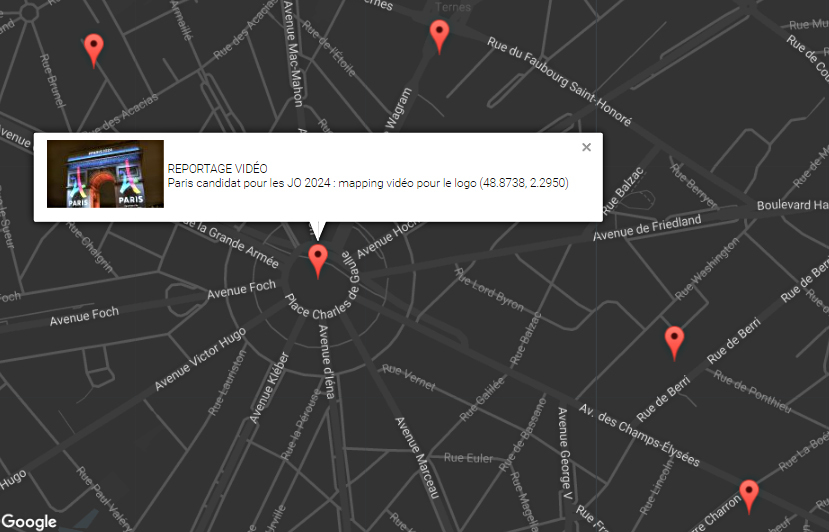This screenshot has width=829, height=532.
Task: Click the Google logo
Action: pyautogui.click(x=29, y=522)
